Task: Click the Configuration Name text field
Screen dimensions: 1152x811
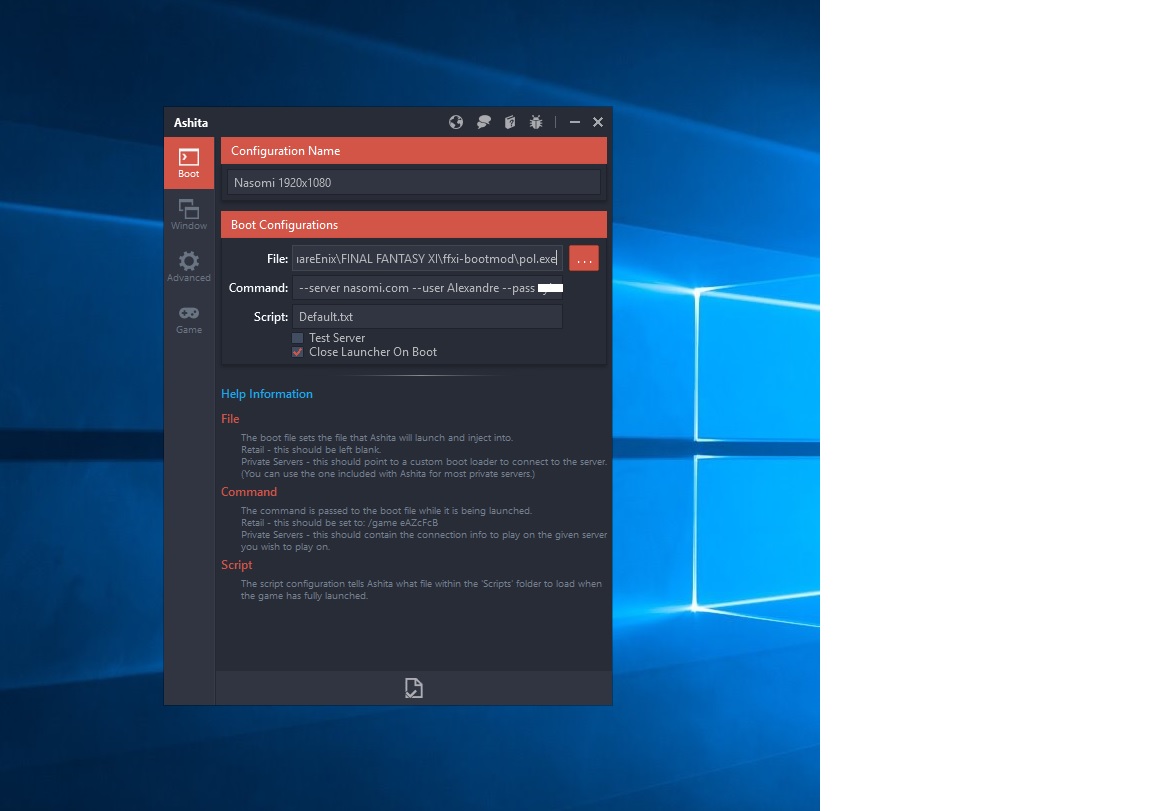Action: [x=414, y=183]
